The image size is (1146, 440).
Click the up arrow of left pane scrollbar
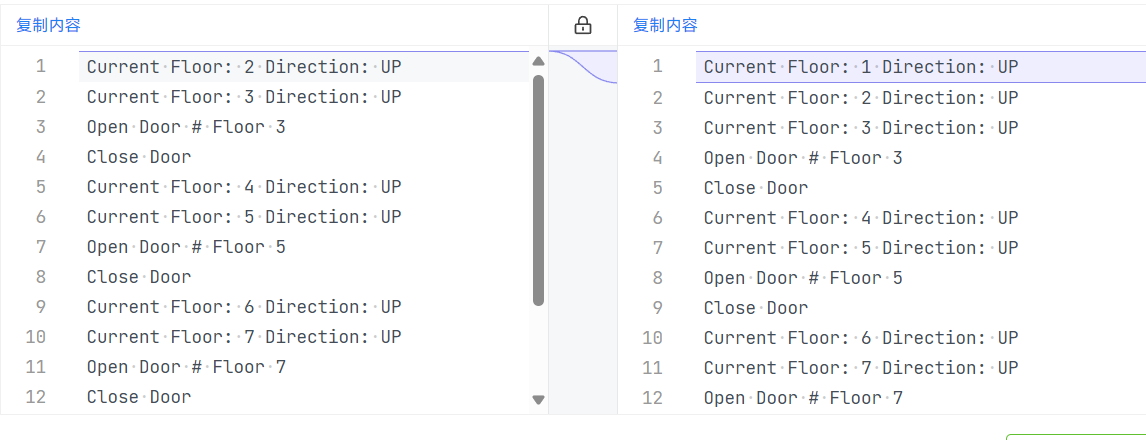[539, 61]
